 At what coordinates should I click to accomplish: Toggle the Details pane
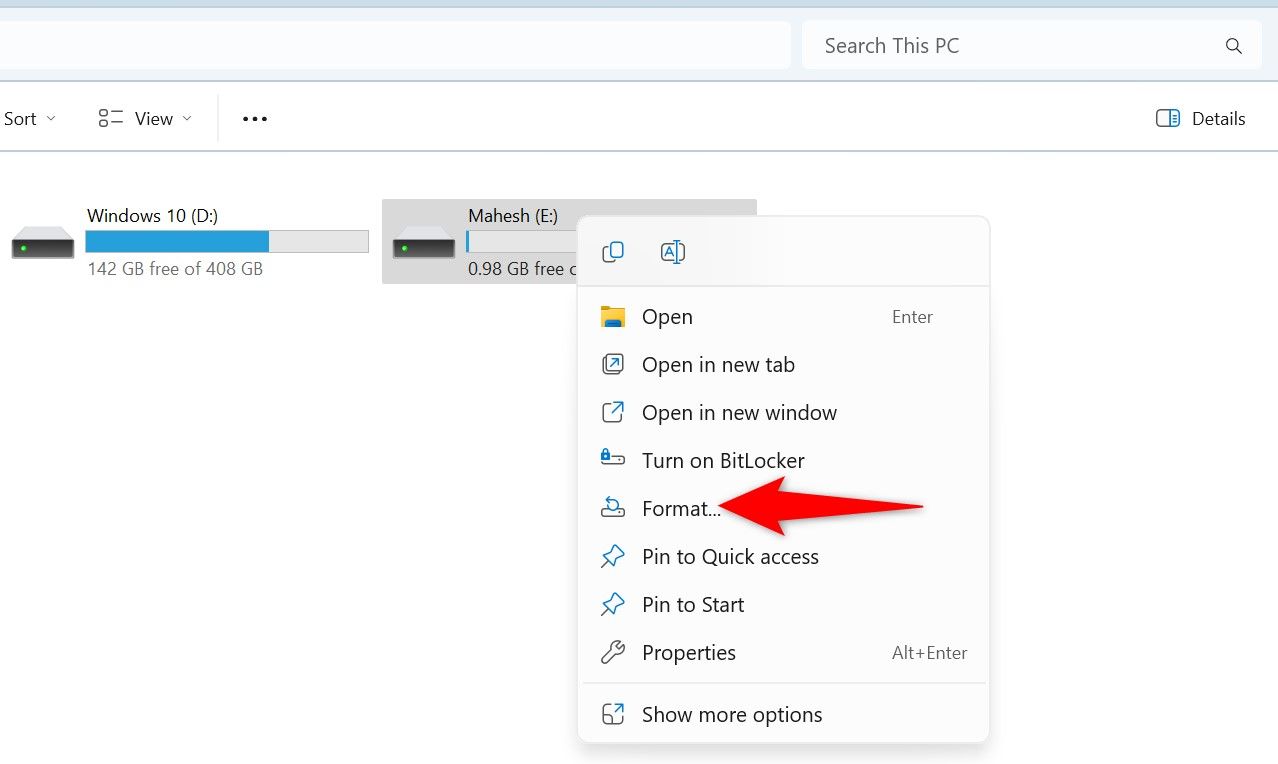click(1200, 119)
